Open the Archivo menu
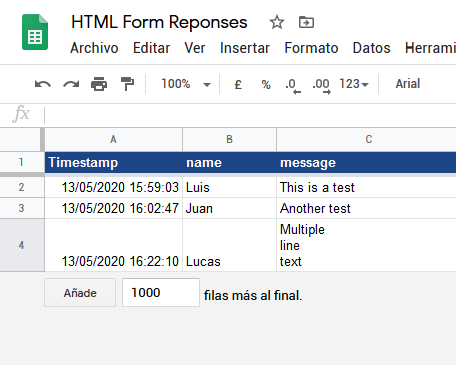 (94, 48)
